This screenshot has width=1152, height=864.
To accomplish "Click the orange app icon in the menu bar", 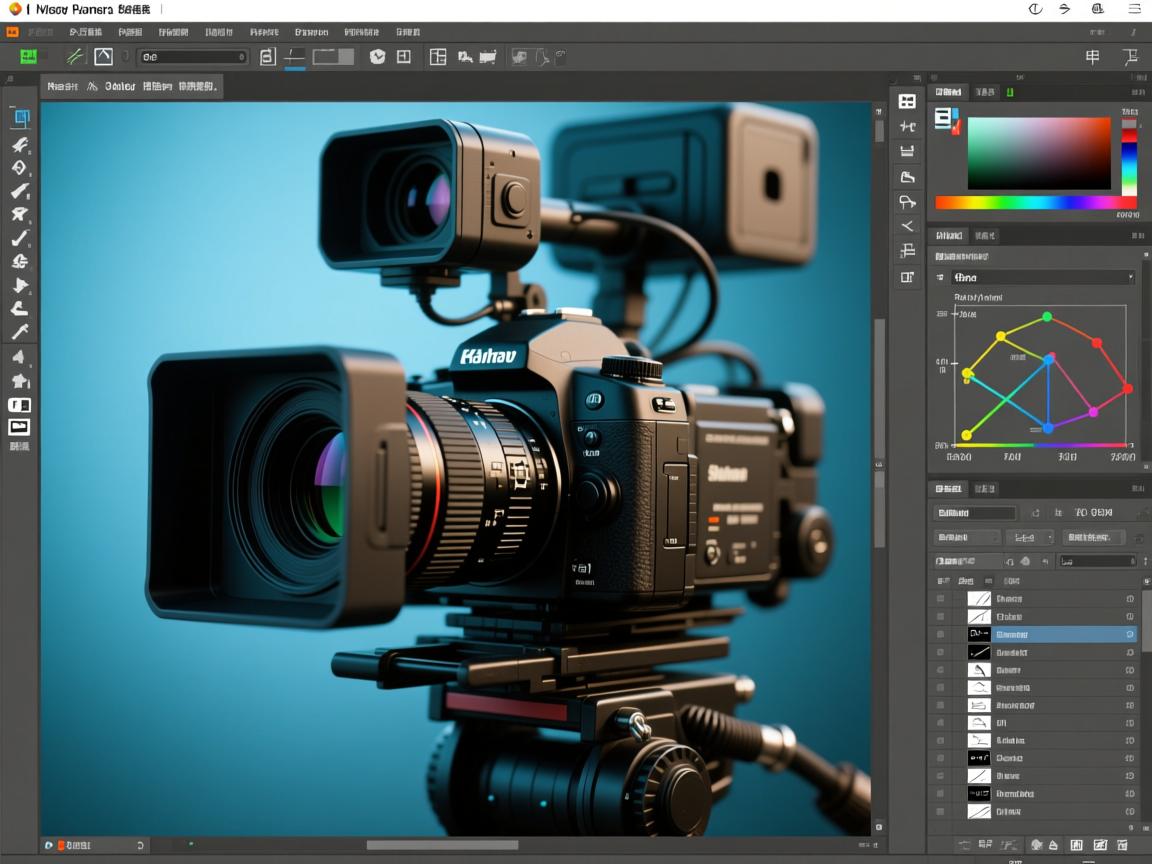I will pos(12,32).
